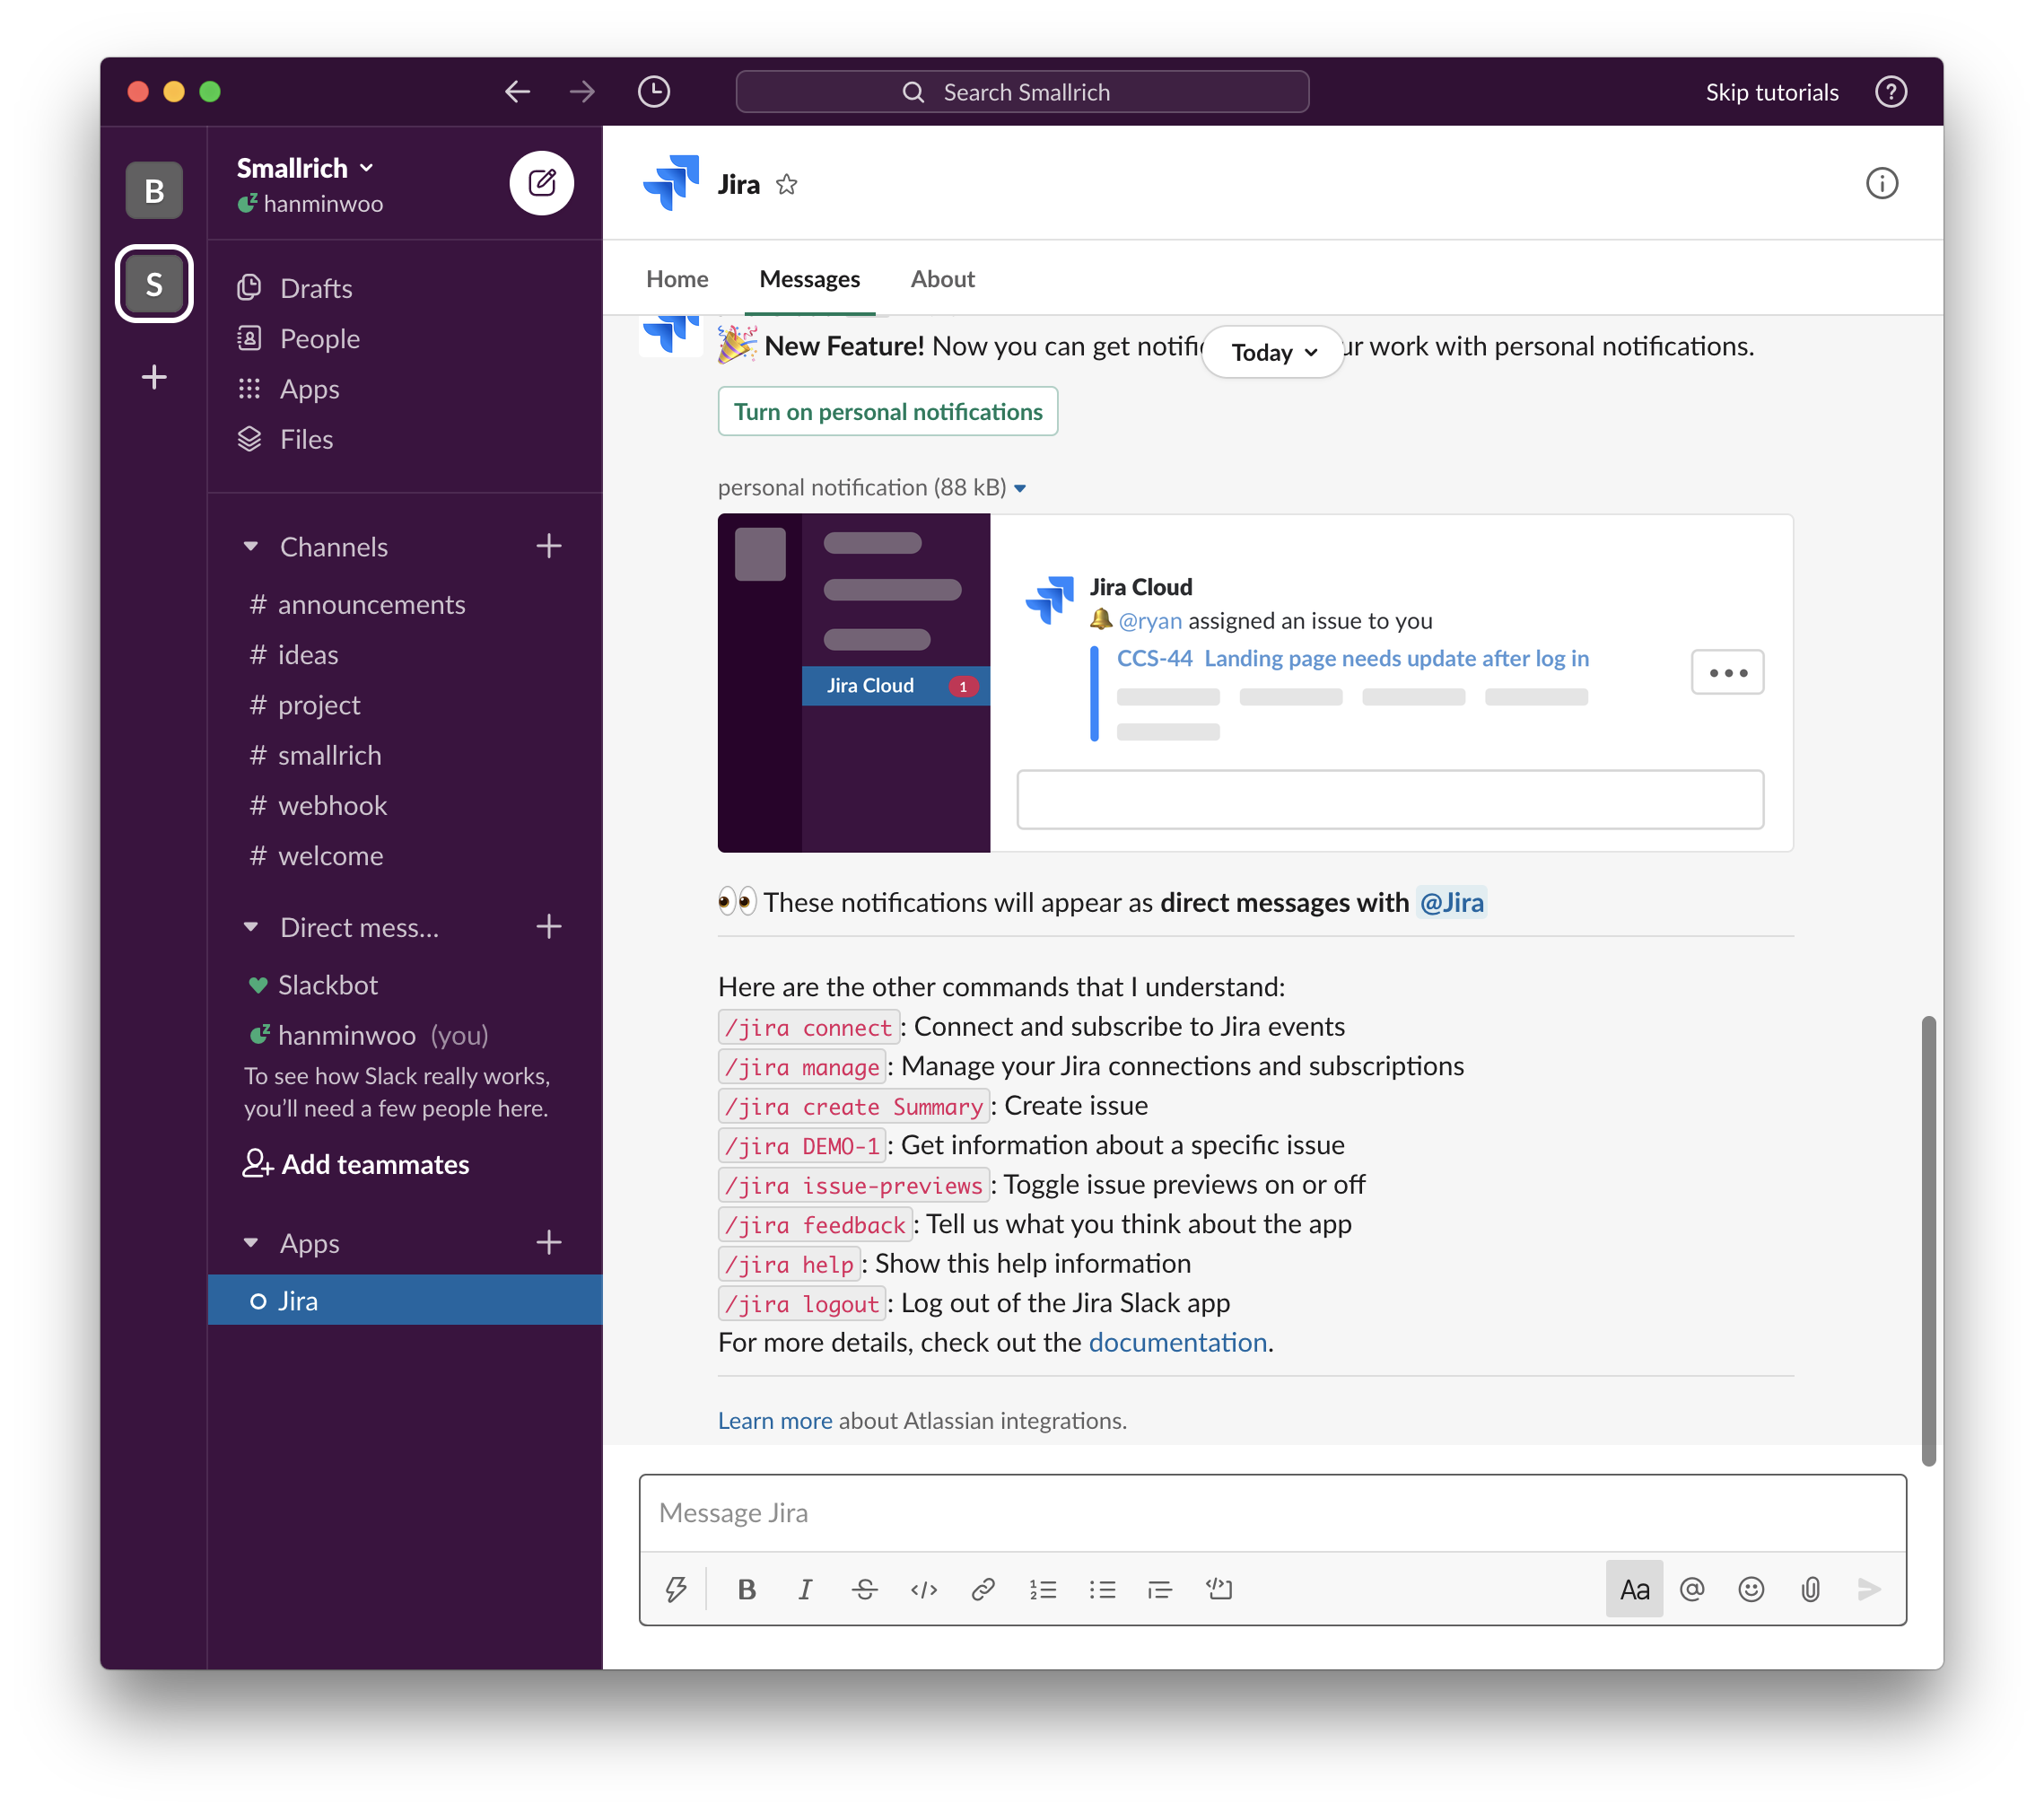
Task: Click the message list scrollbar
Action: click(1928, 1240)
